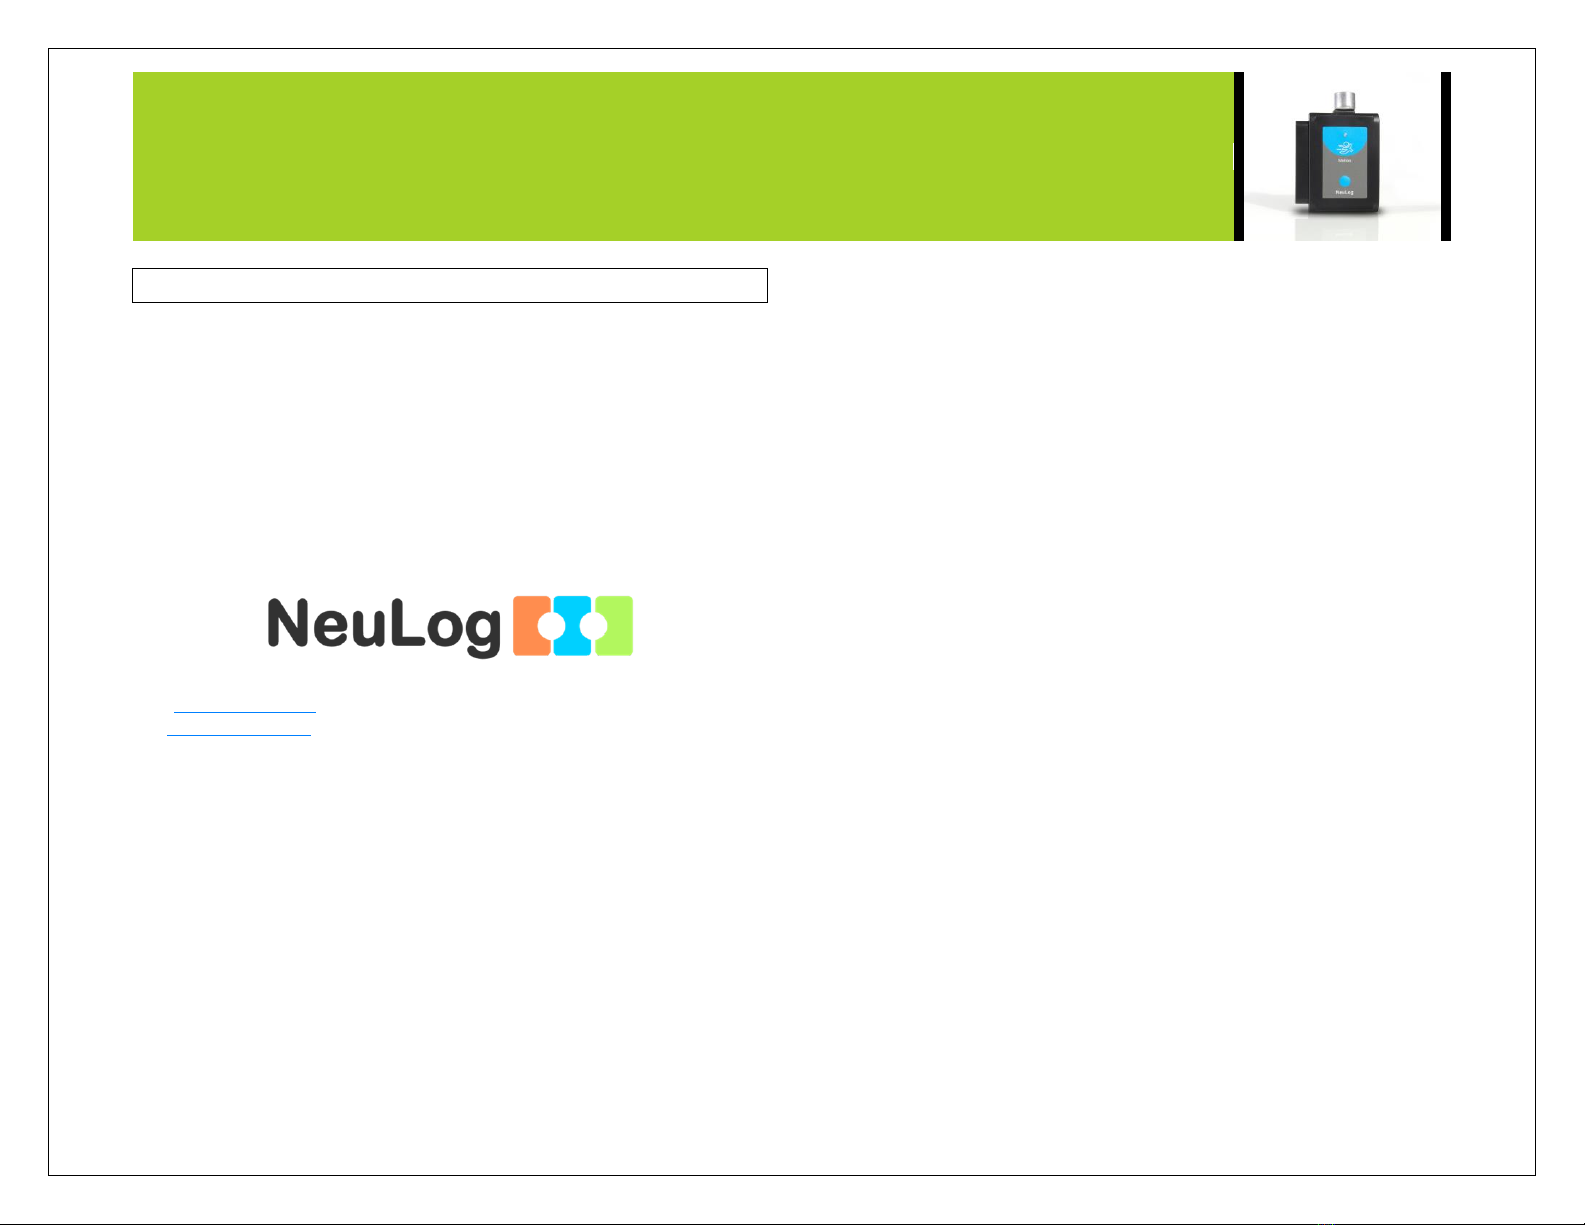Click the side plug of the sensor
1585x1225 pixels.
(x=1302, y=162)
